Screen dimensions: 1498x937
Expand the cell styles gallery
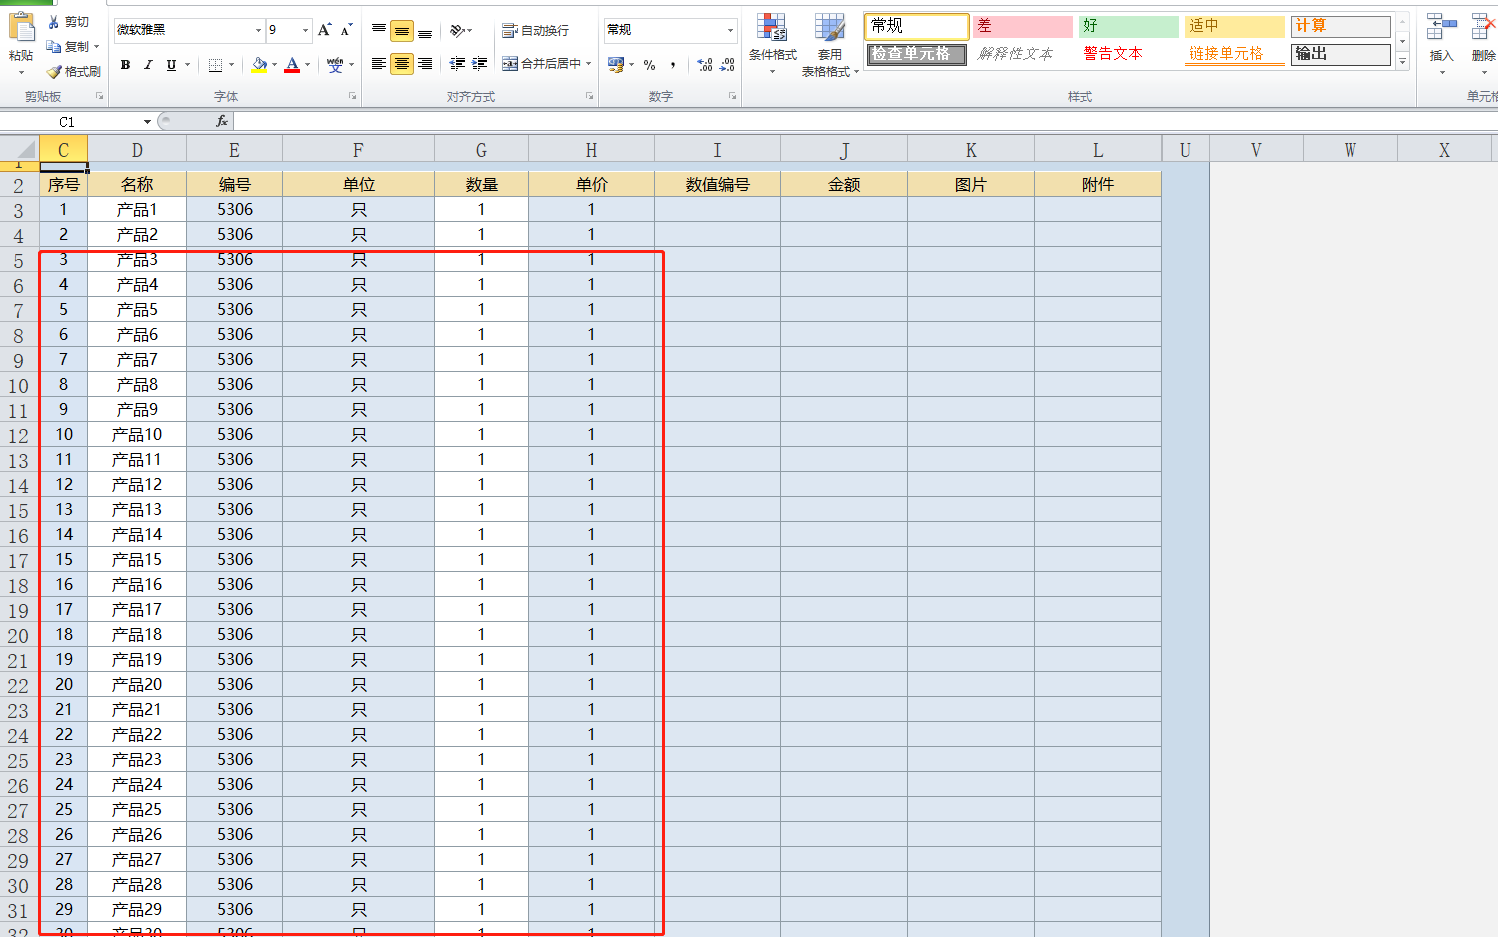pos(1403,62)
